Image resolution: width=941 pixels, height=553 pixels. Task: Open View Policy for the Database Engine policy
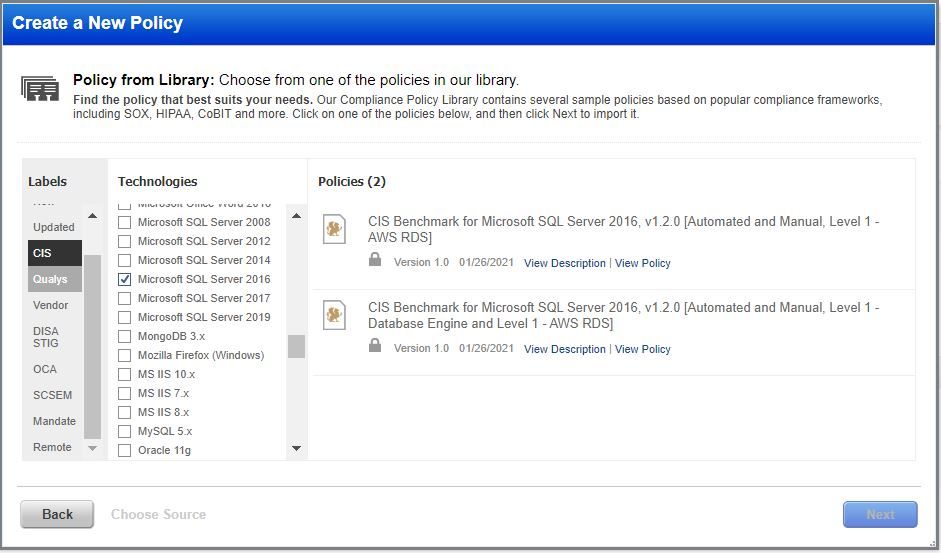[643, 349]
